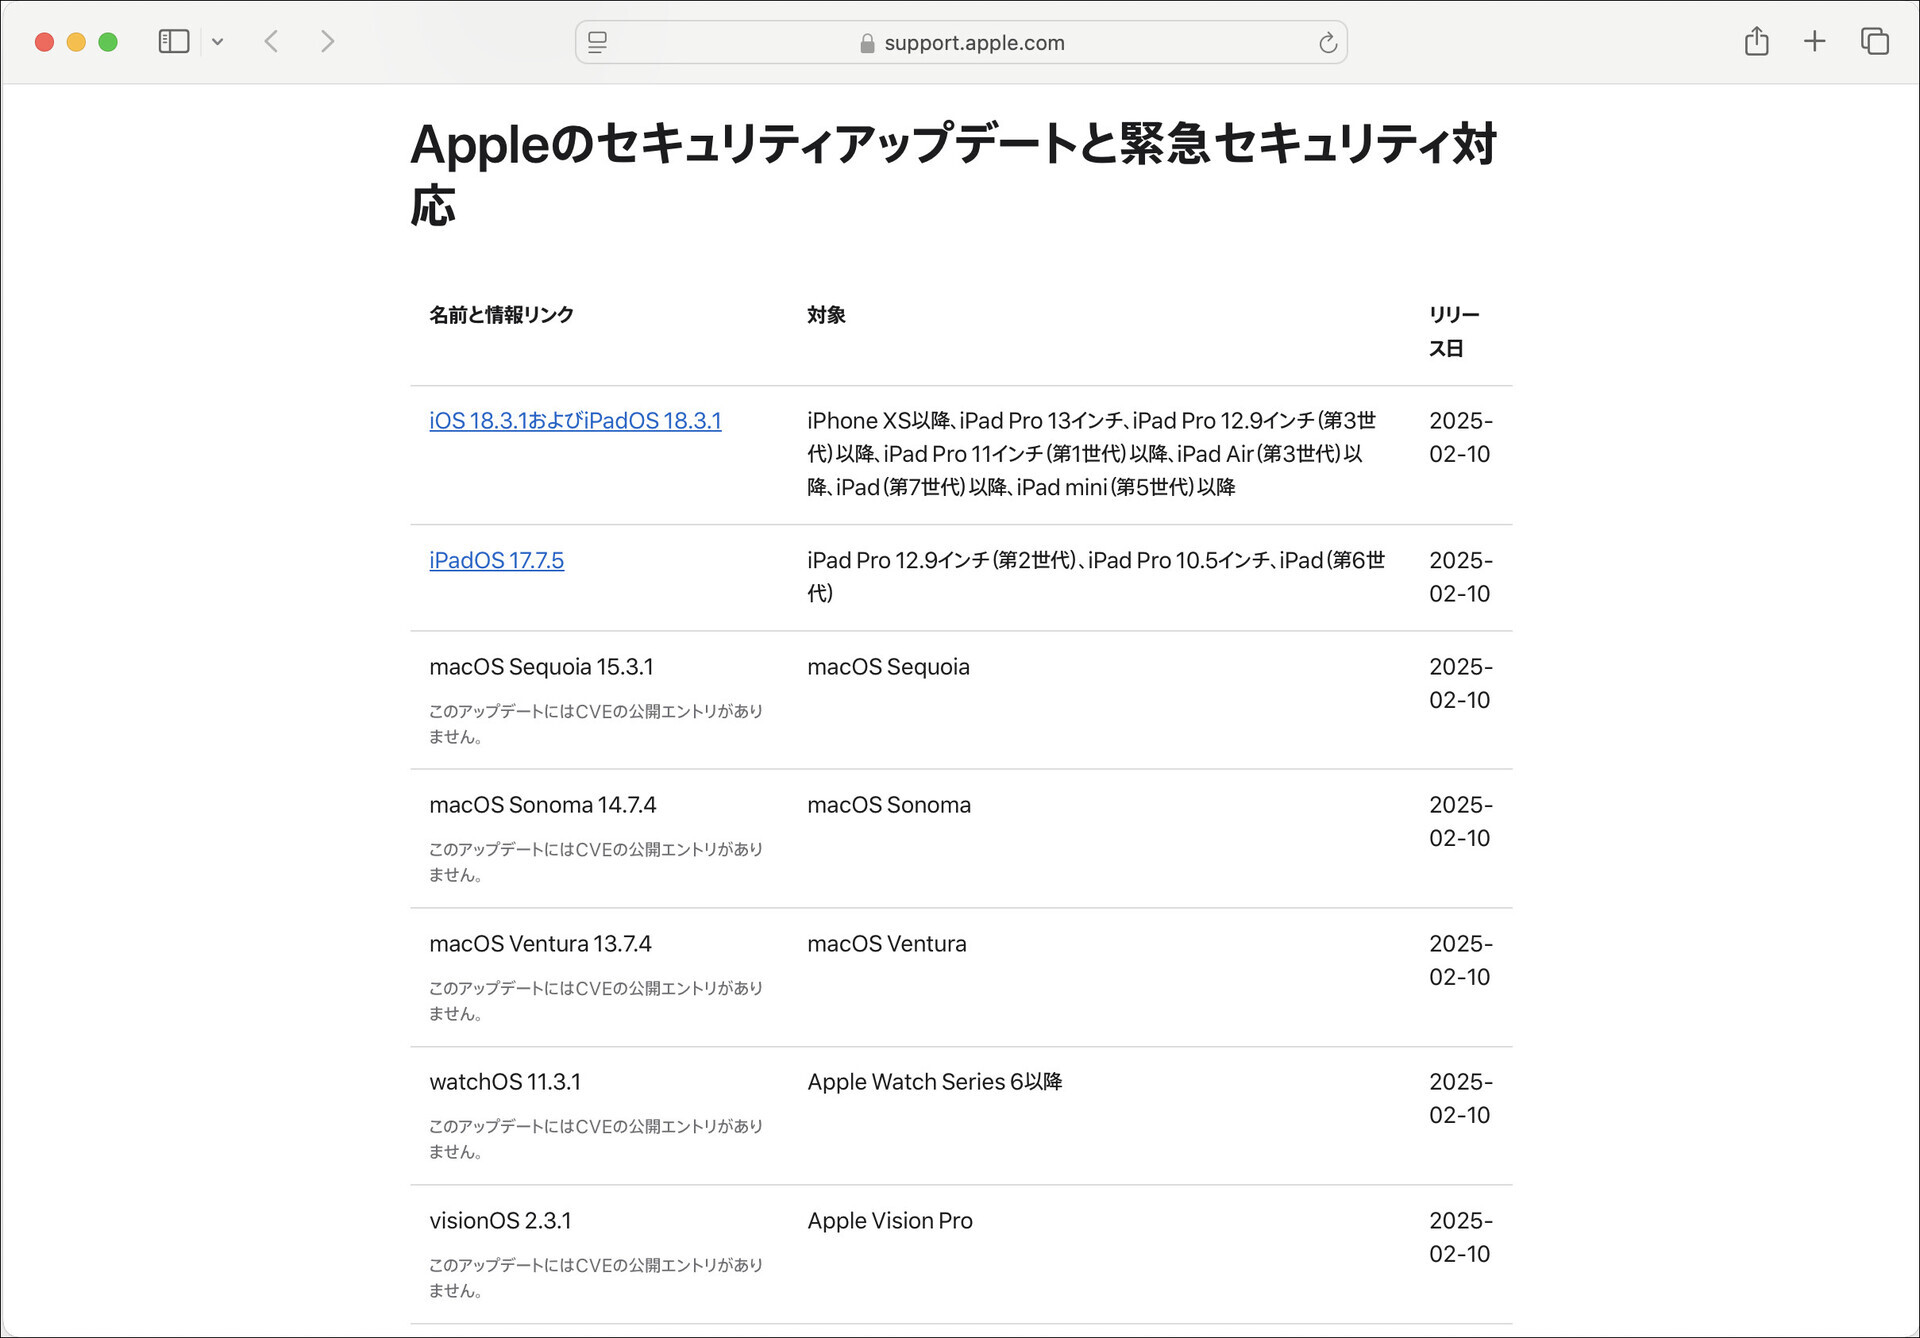Focus the support.apple.com address field

point(961,42)
